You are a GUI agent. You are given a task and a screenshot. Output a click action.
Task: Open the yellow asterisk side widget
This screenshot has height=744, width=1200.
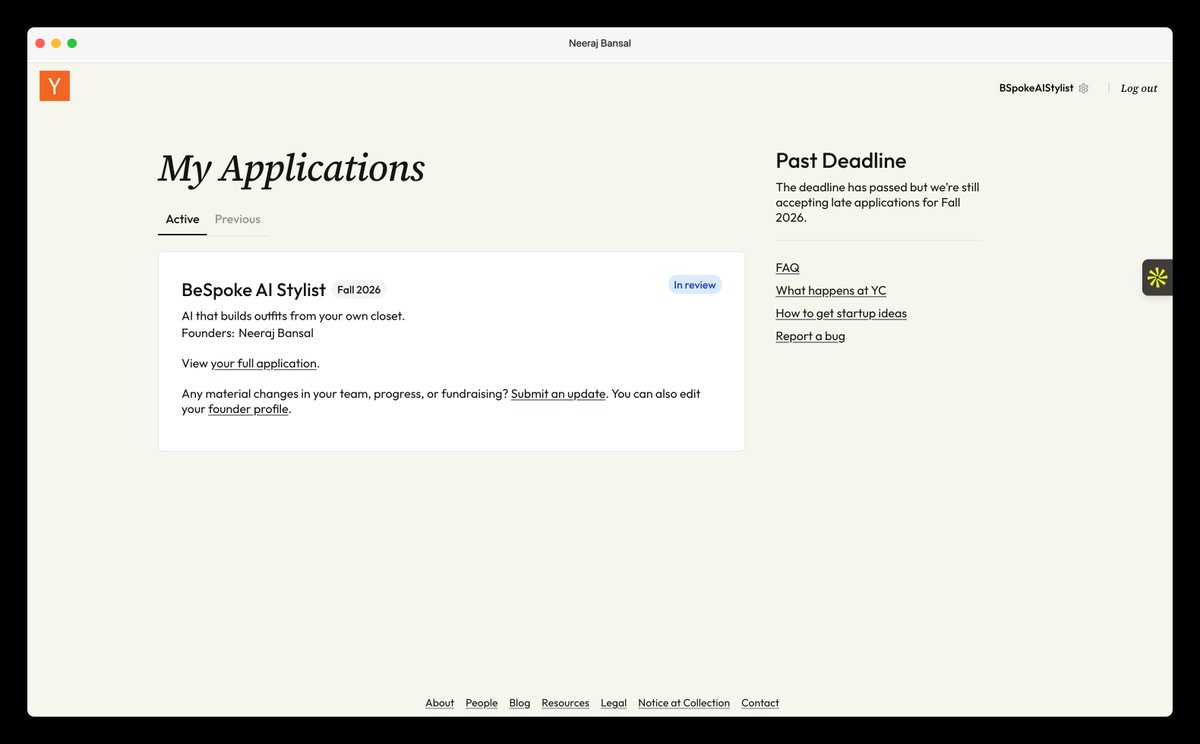pos(1157,277)
